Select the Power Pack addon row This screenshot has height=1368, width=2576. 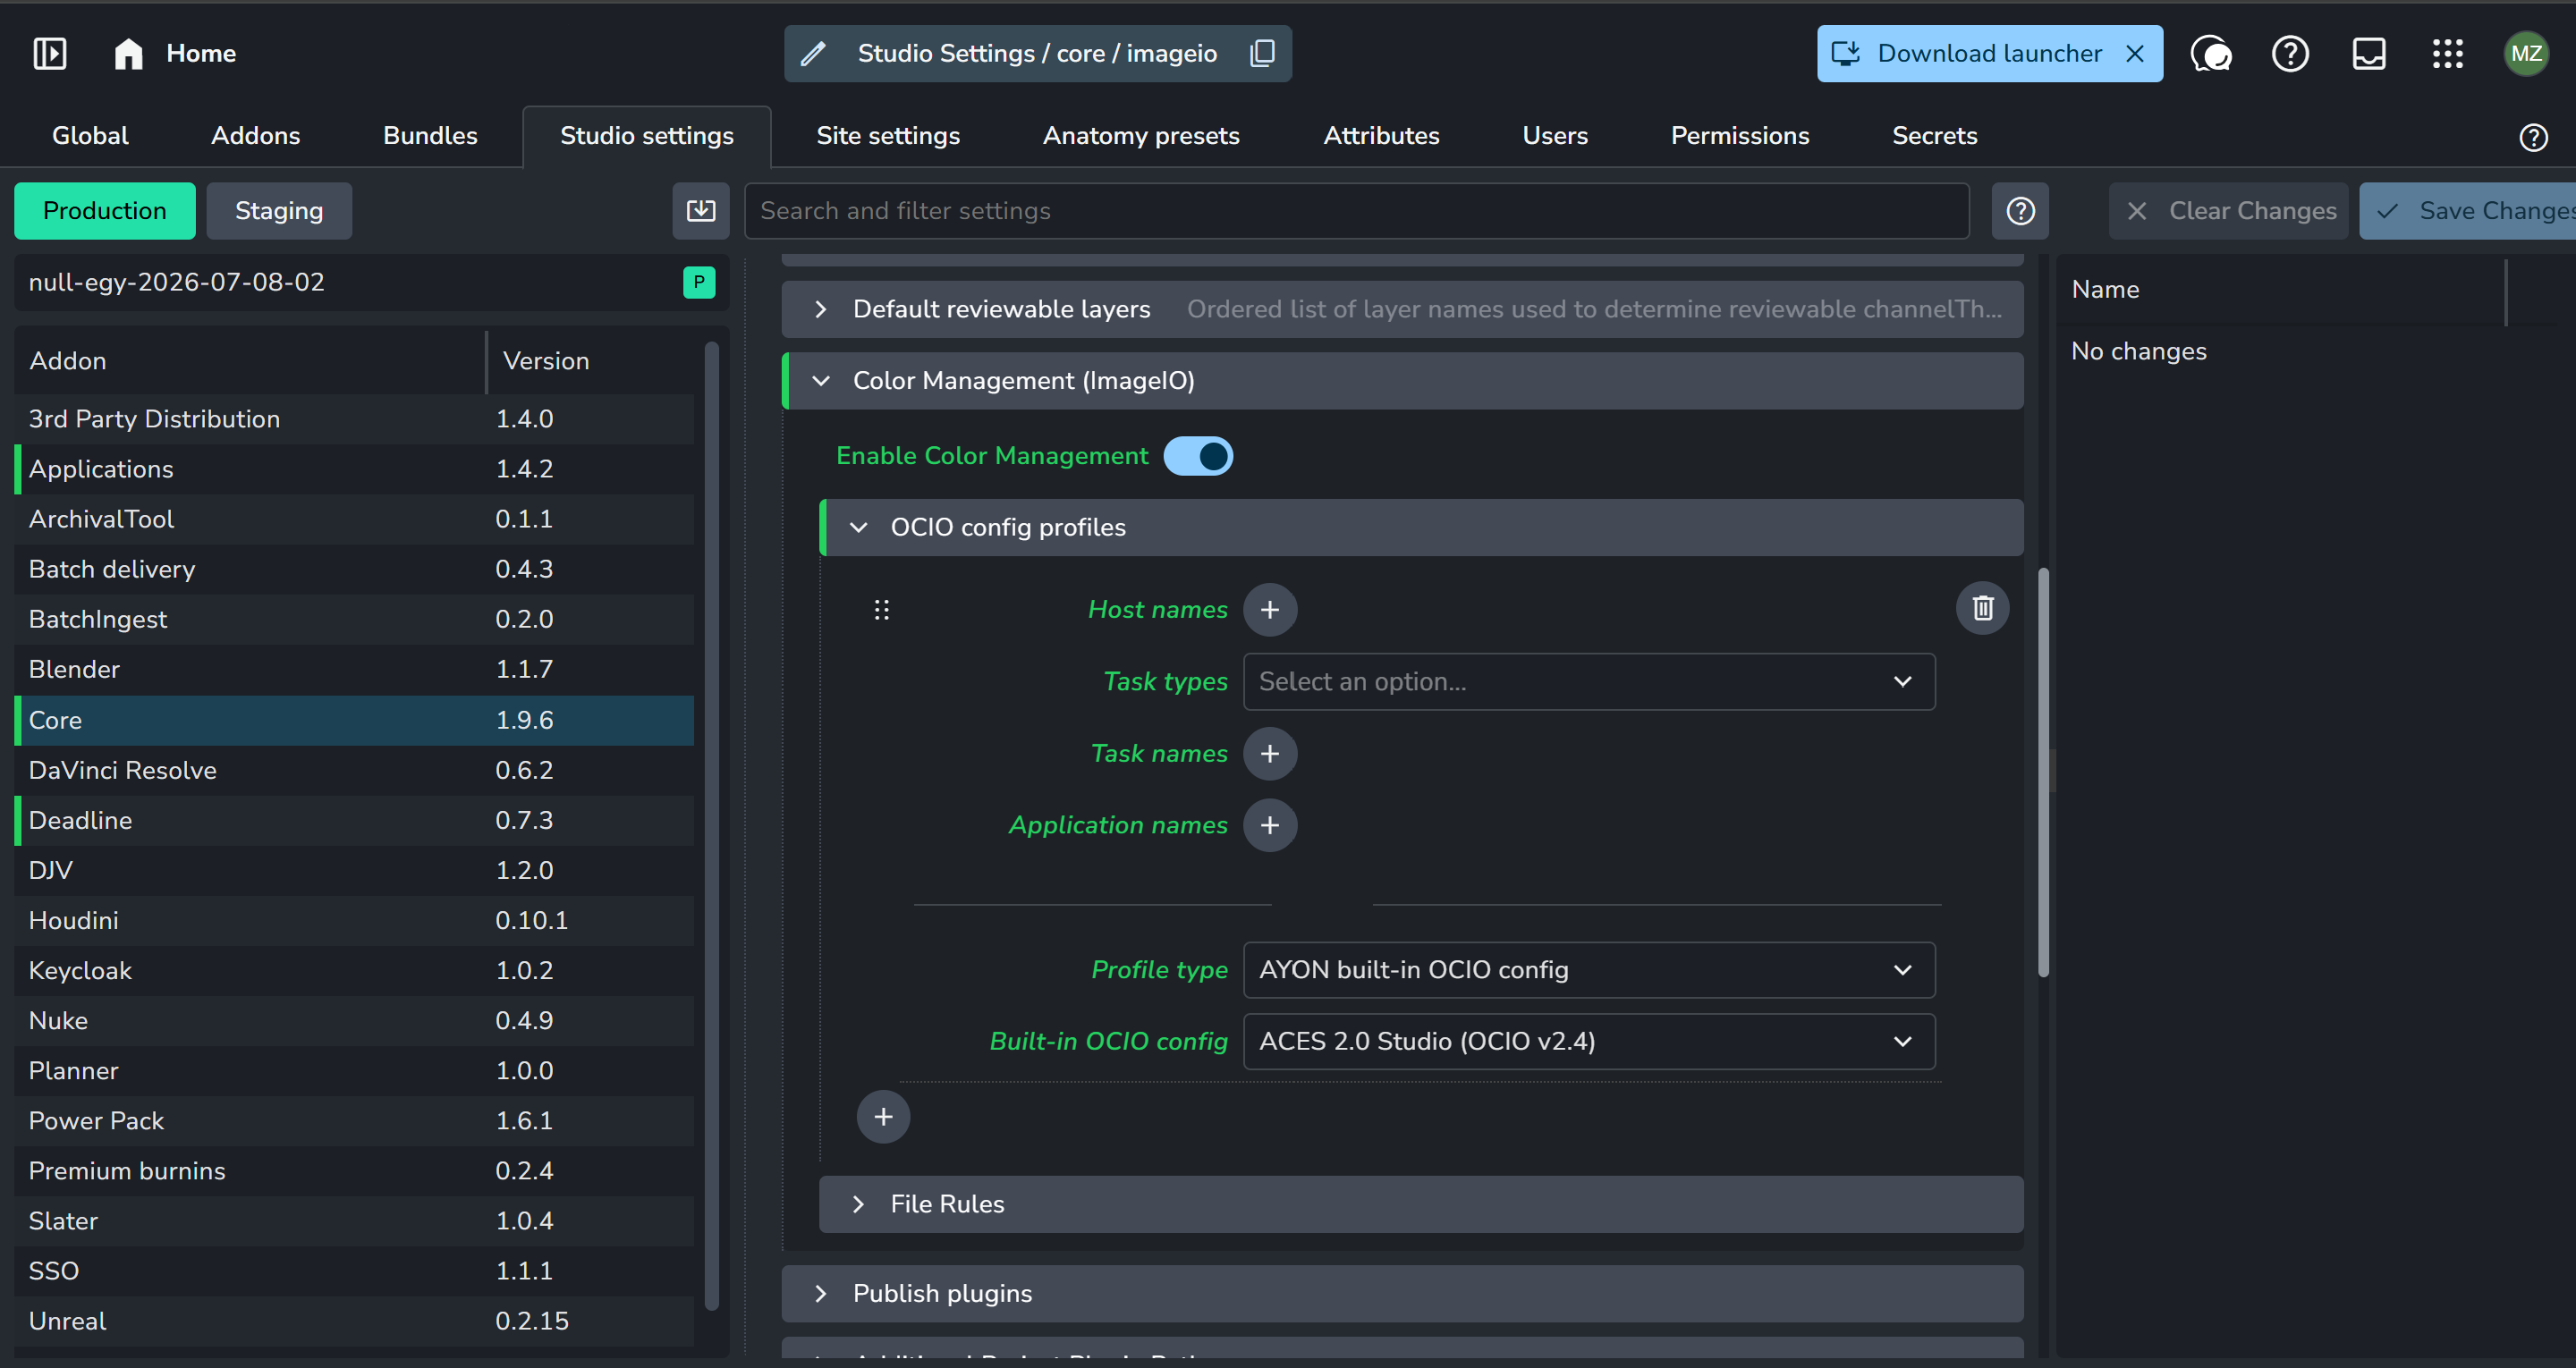tap(354, 1121)
